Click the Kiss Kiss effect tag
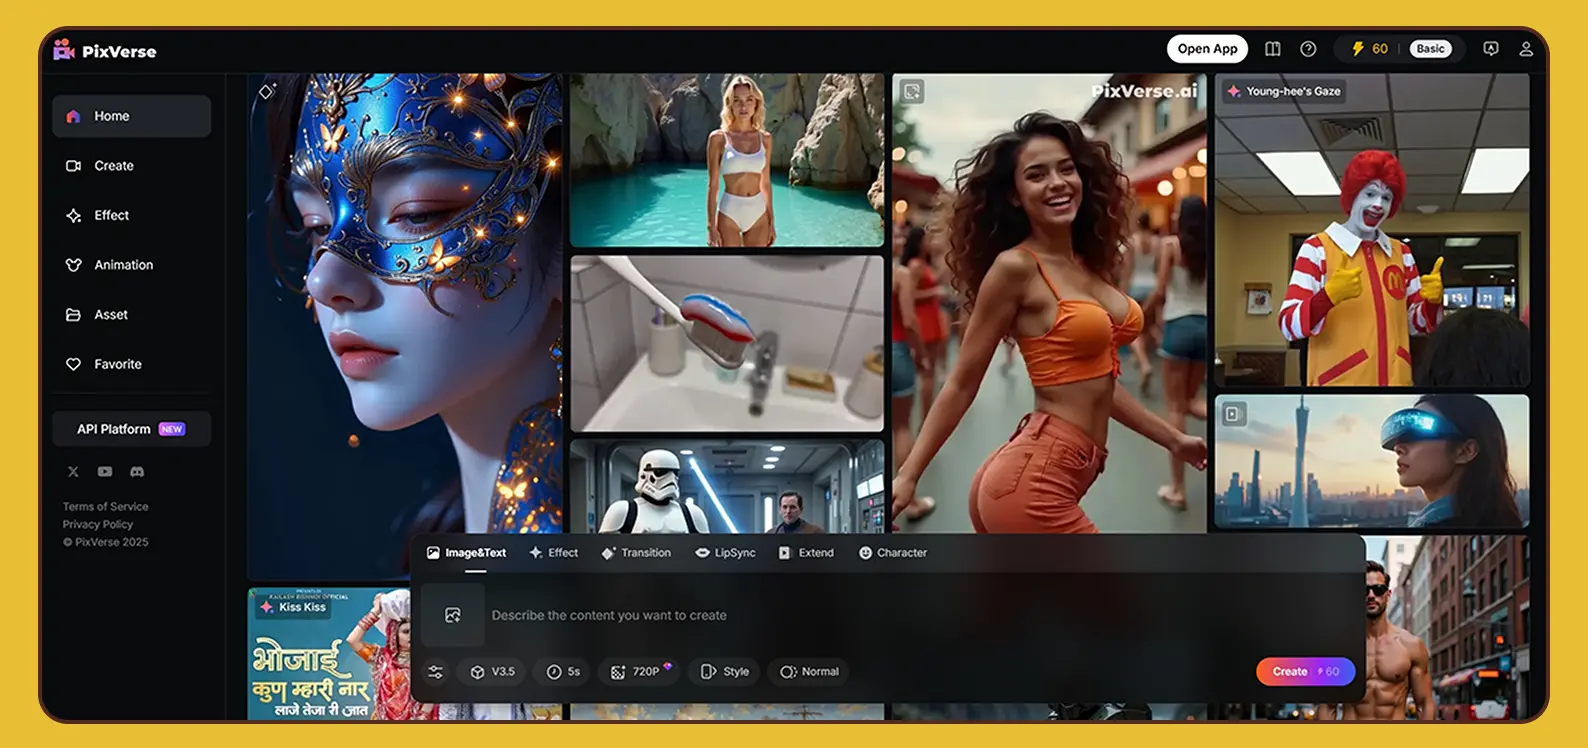This screenshot has width=1588, height=748. click(x=293, y=607)
